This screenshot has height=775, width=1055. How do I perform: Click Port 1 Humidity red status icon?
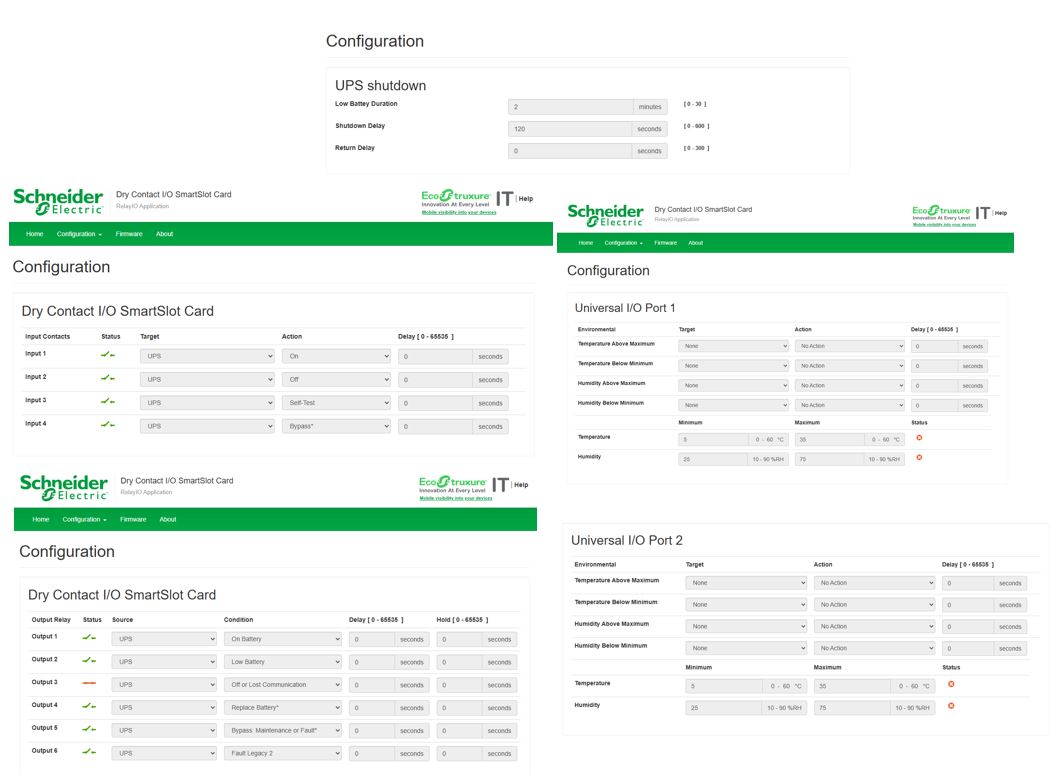pyautogui.click(x=919, y=457)
